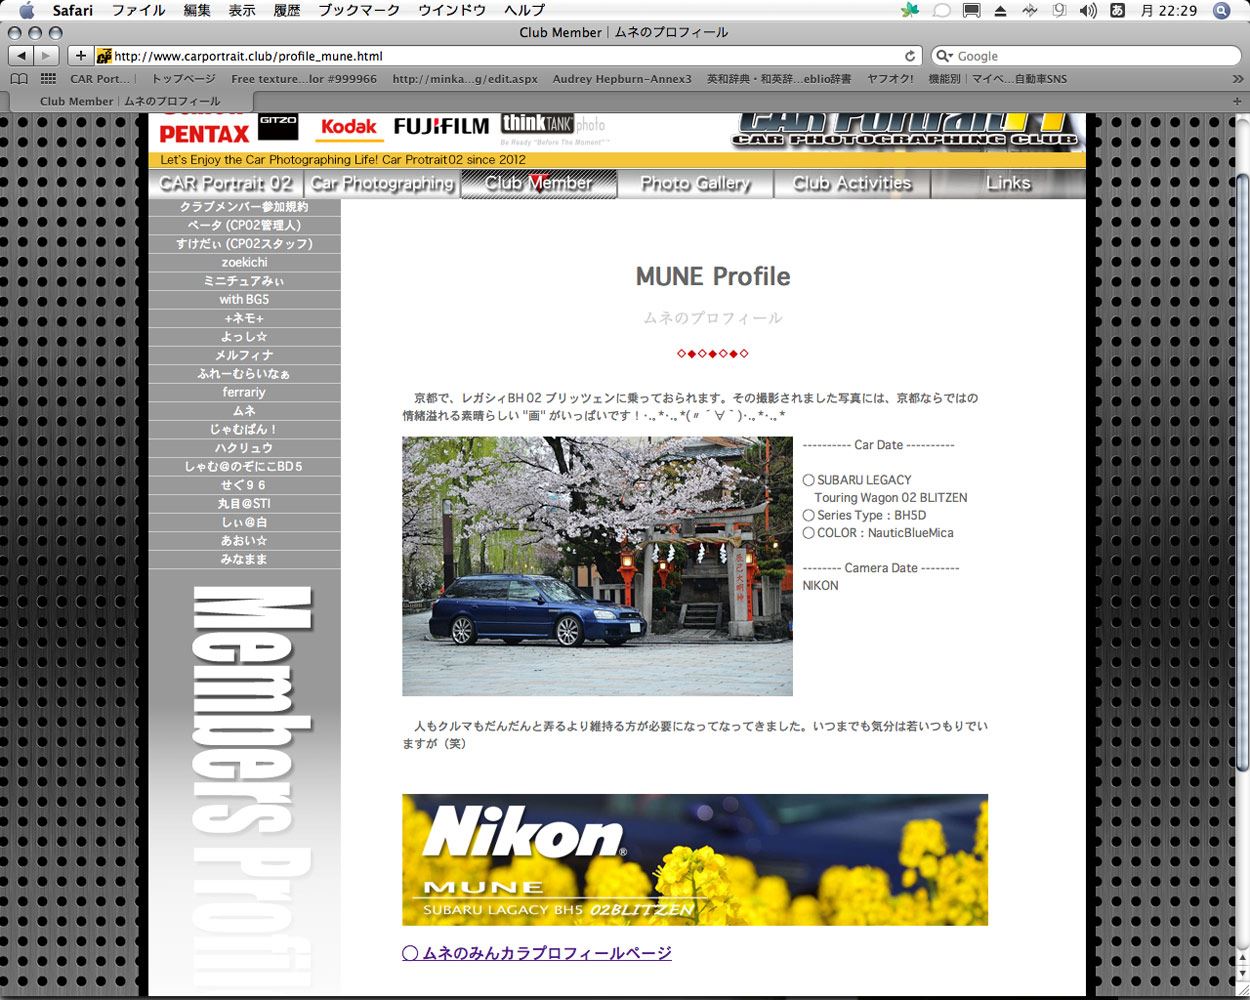Open the ヘルプ menu
The image size is (1250, 1000).
(525, 10)
